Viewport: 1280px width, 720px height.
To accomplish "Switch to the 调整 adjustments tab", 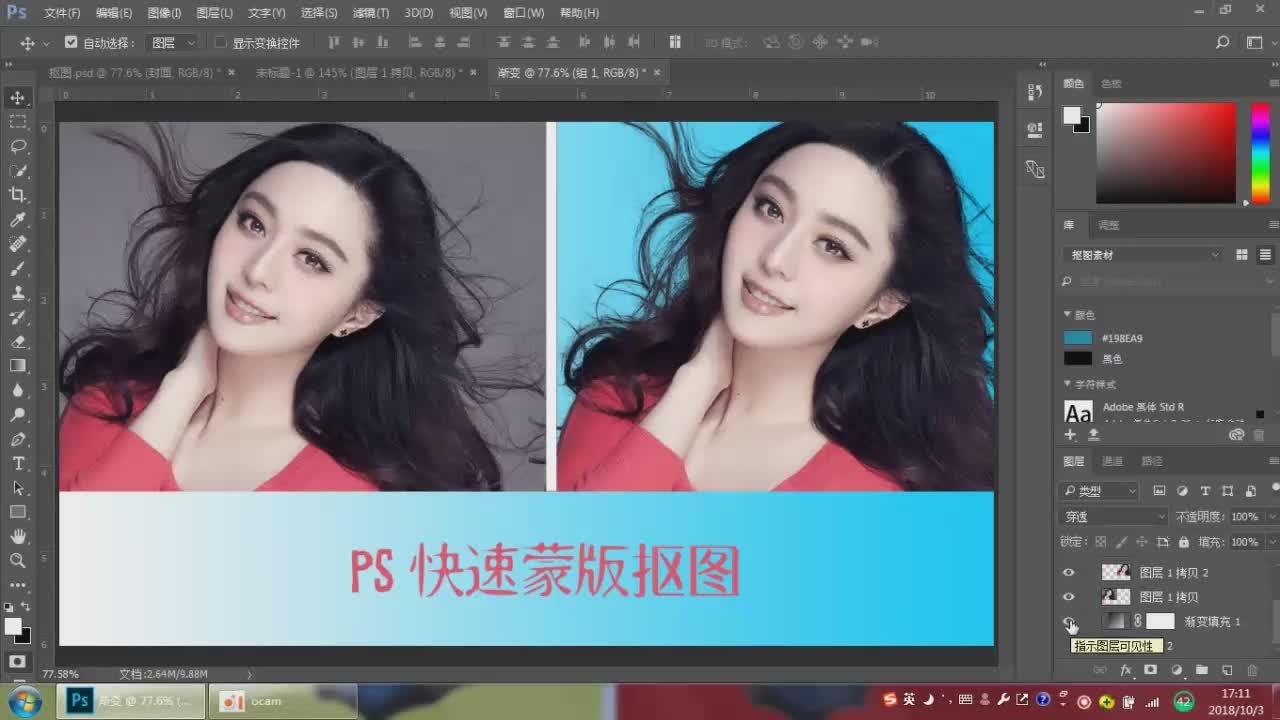I will 1108,225.
